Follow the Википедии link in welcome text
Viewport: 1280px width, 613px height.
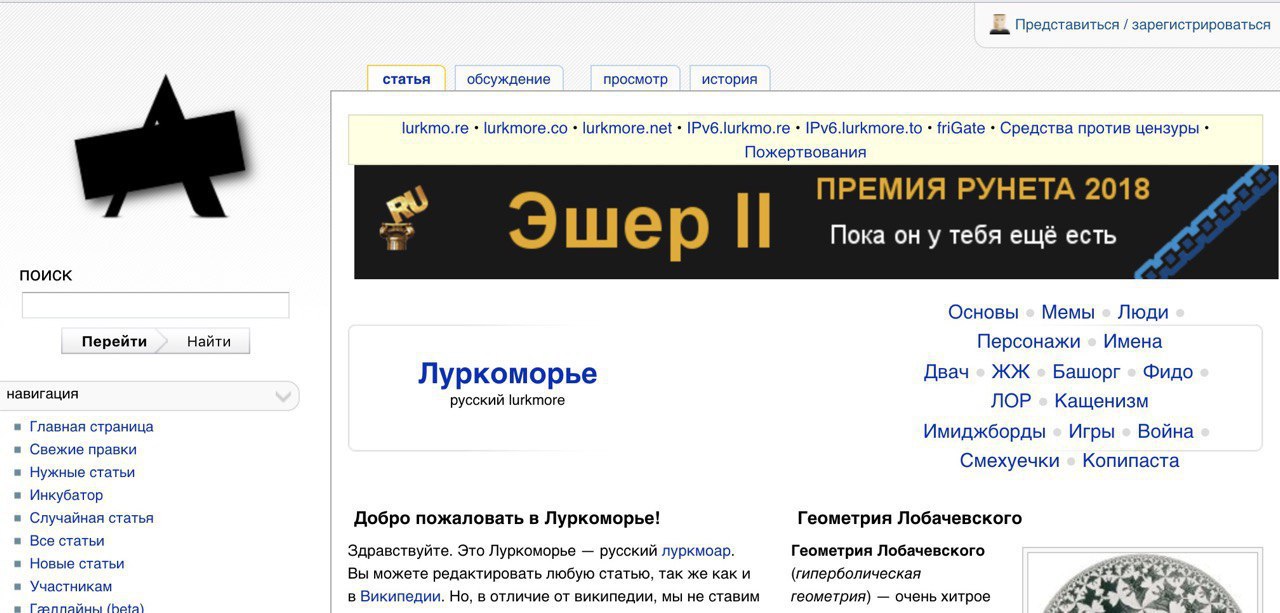400,597
